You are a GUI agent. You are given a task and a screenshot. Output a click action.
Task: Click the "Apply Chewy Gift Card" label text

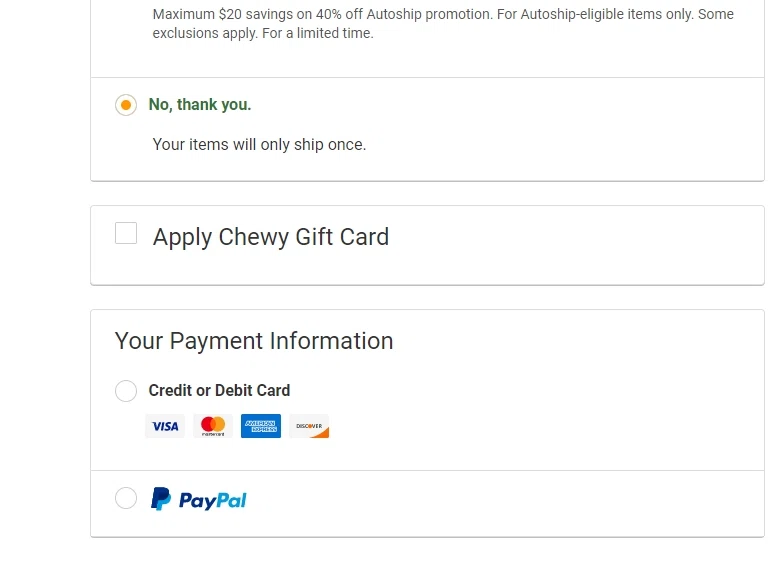click(271, 237)
